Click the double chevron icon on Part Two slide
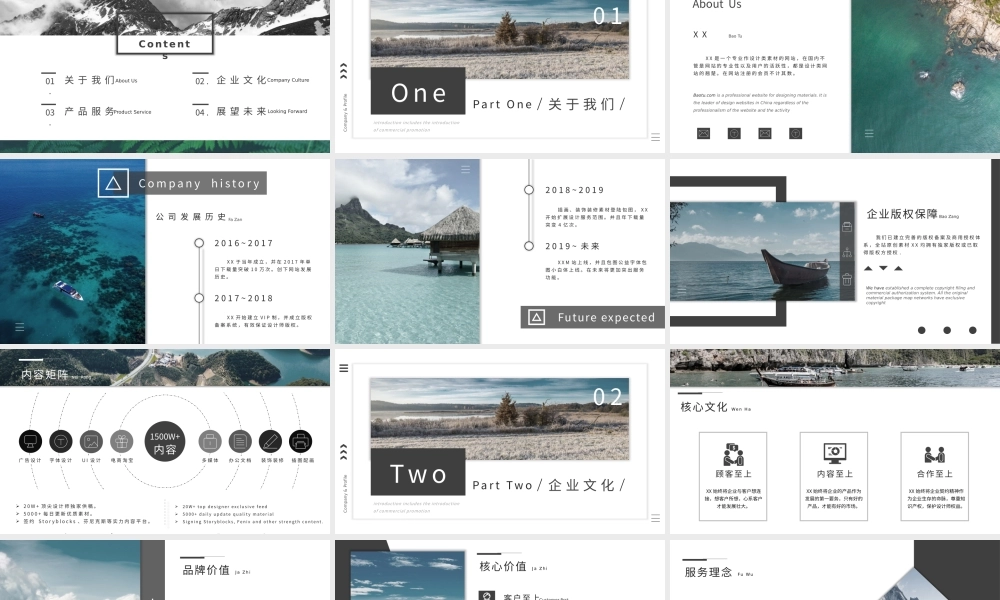The height and width of the screenshot is (600, 1000). (x=344, y=451)
